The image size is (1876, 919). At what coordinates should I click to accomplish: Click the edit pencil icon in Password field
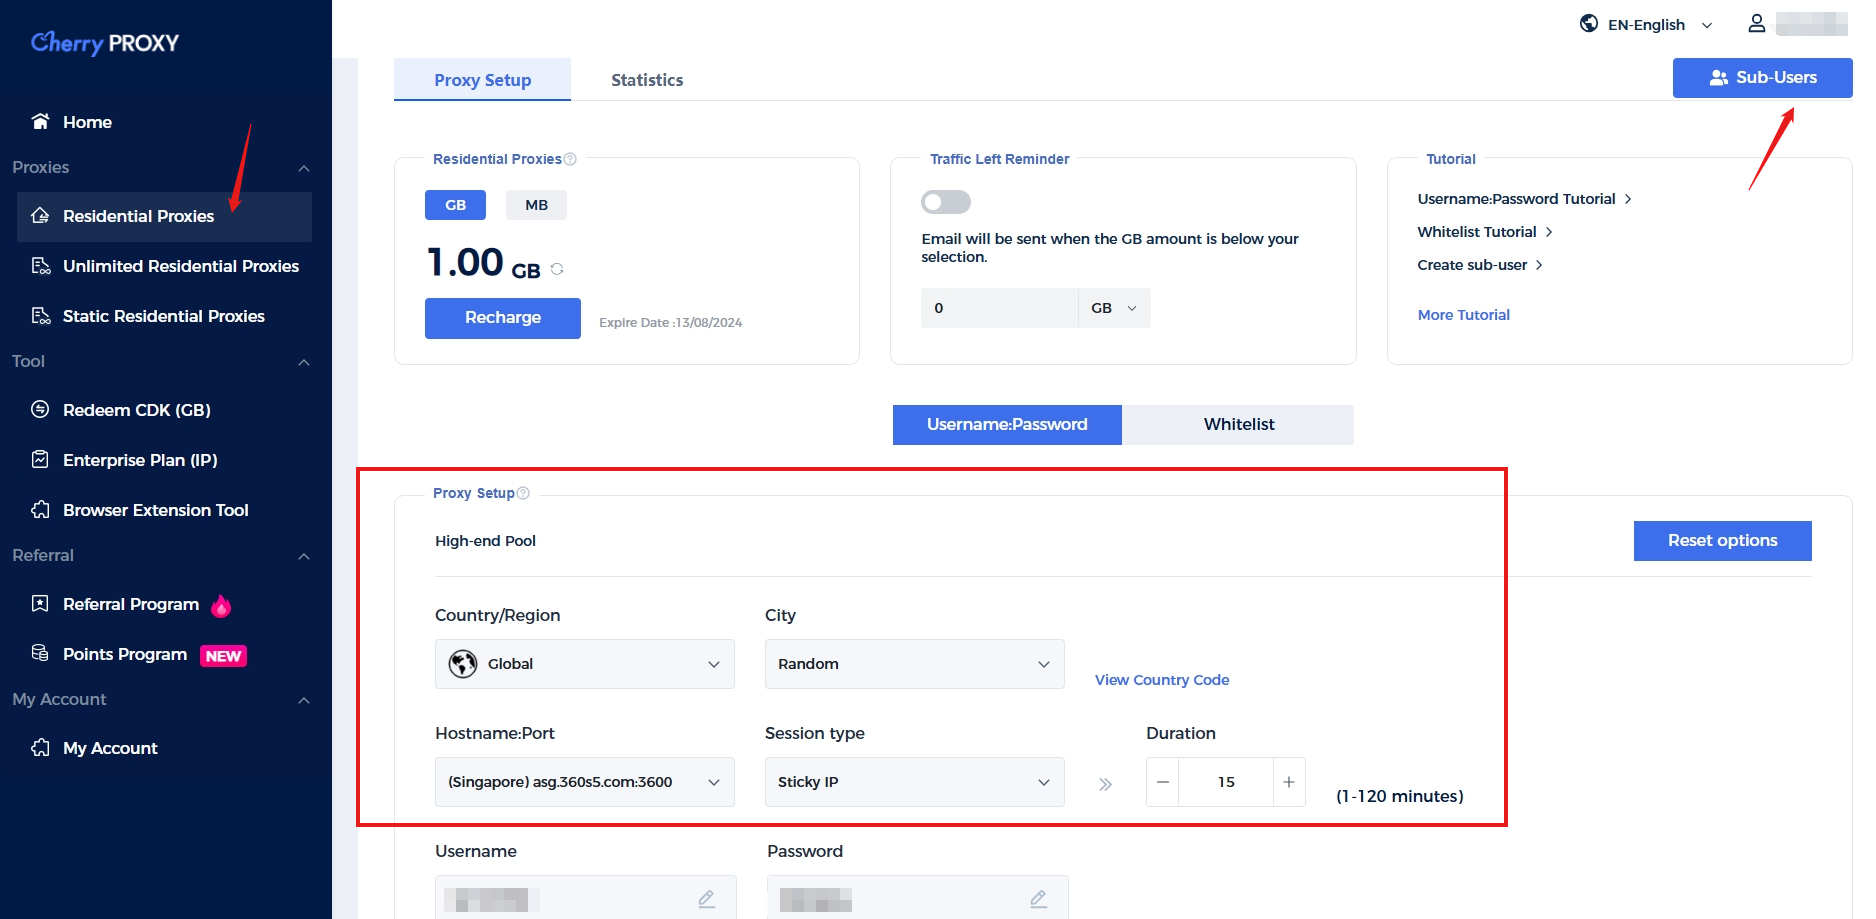[1038, 899]
